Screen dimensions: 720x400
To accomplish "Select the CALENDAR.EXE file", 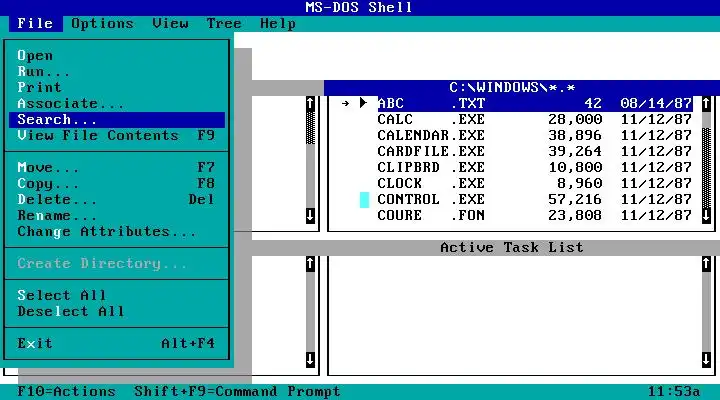I will (535, 135).
